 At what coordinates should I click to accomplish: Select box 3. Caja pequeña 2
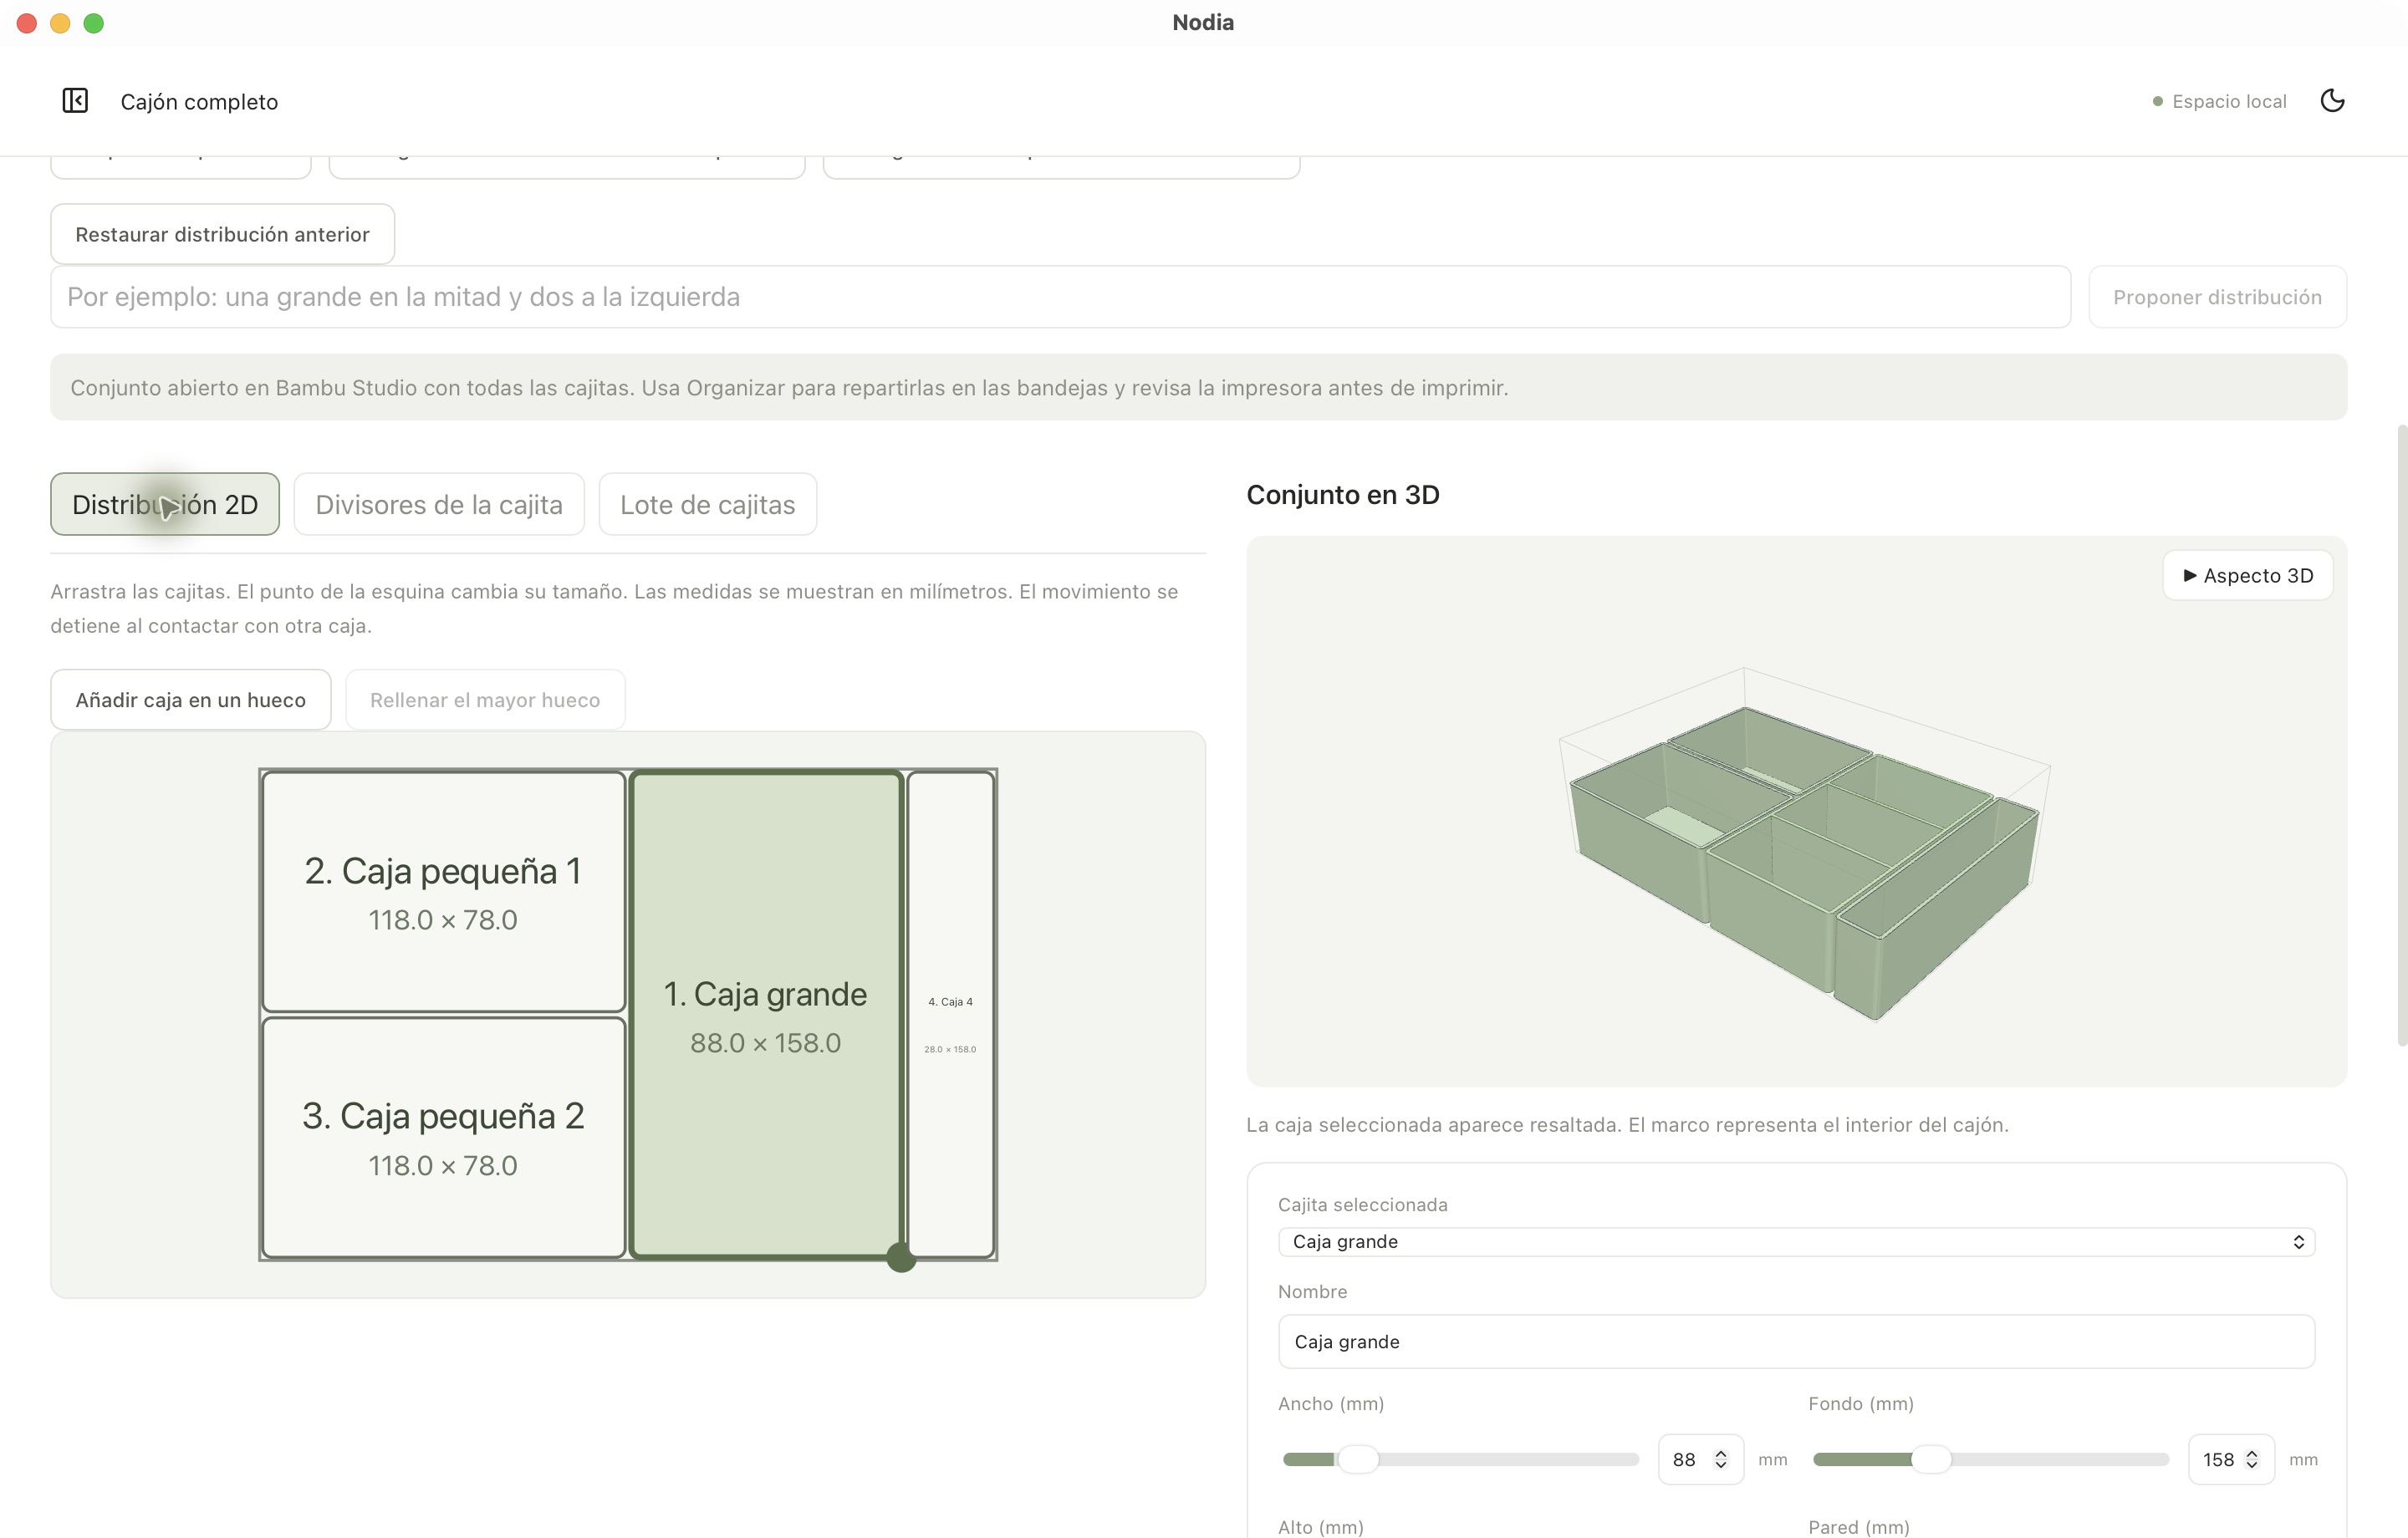(443, 1137)
